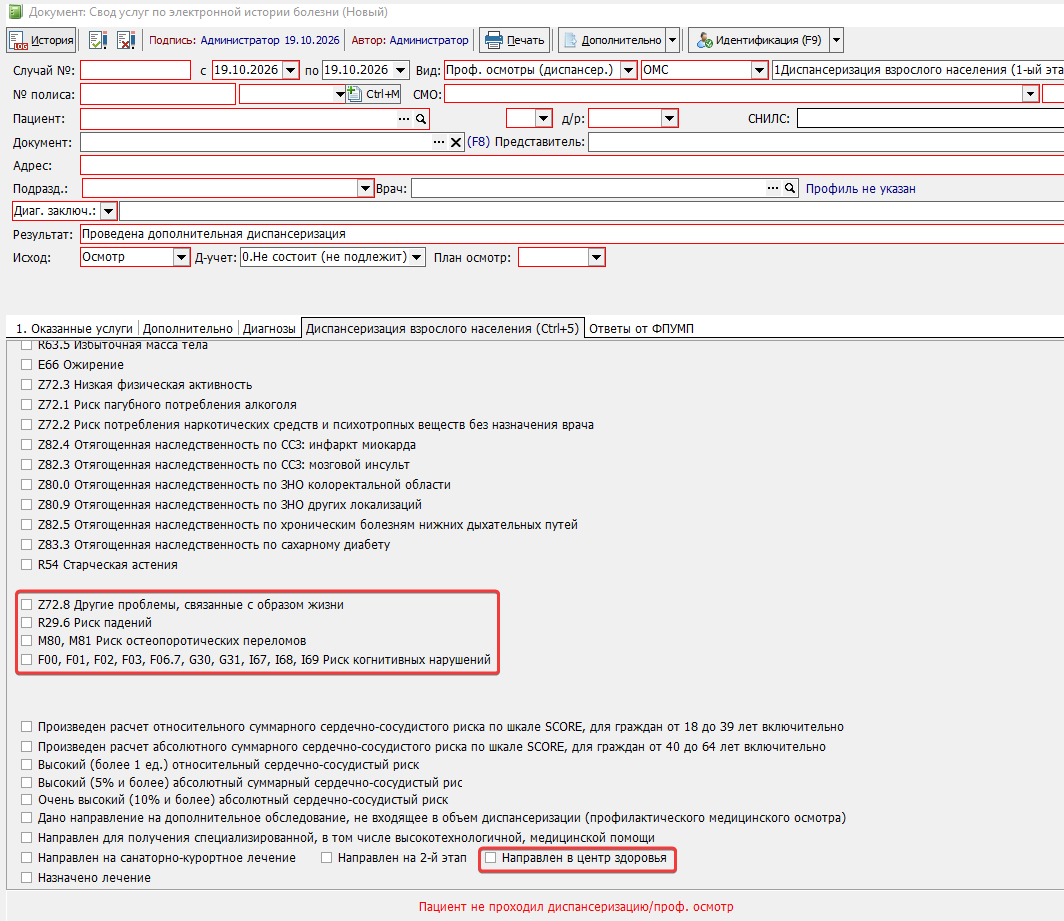Click the sign document icon with green checkmark
The width and height of the screenshot is (1064, 921).
[98, 40]
